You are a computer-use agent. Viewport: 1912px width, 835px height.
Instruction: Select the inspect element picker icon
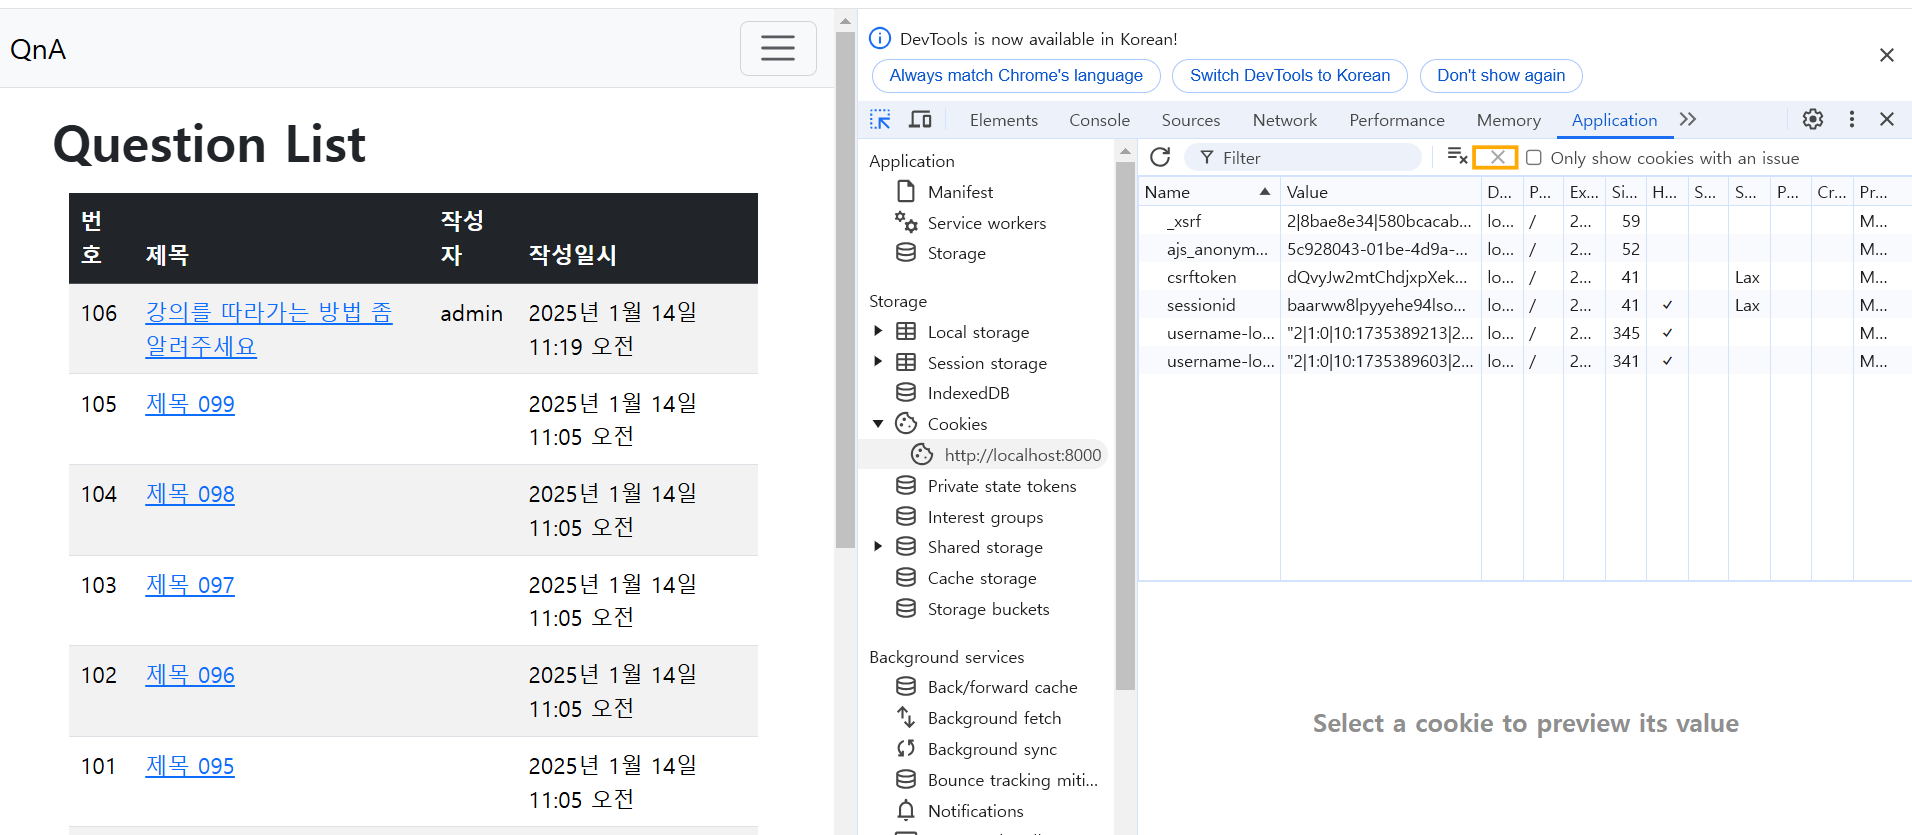(x=880, y=120)
